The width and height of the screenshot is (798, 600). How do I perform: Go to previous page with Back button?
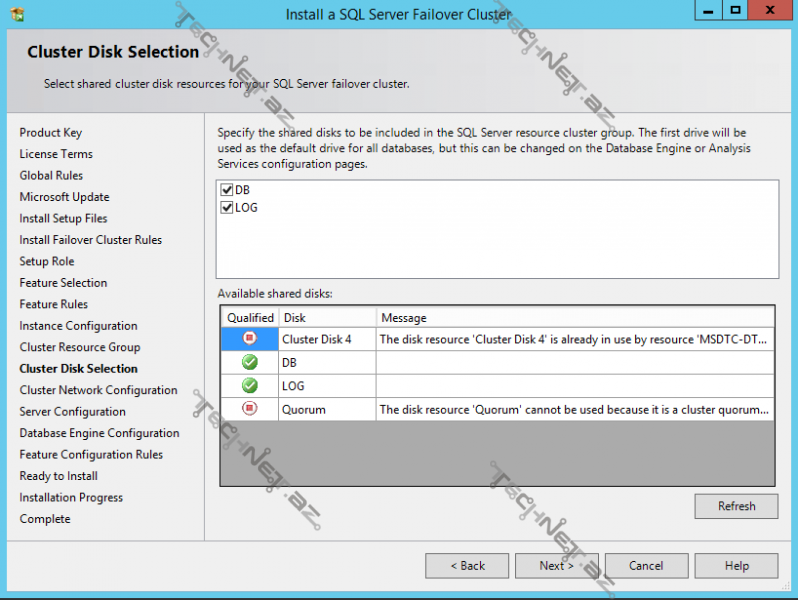(466, 565)
